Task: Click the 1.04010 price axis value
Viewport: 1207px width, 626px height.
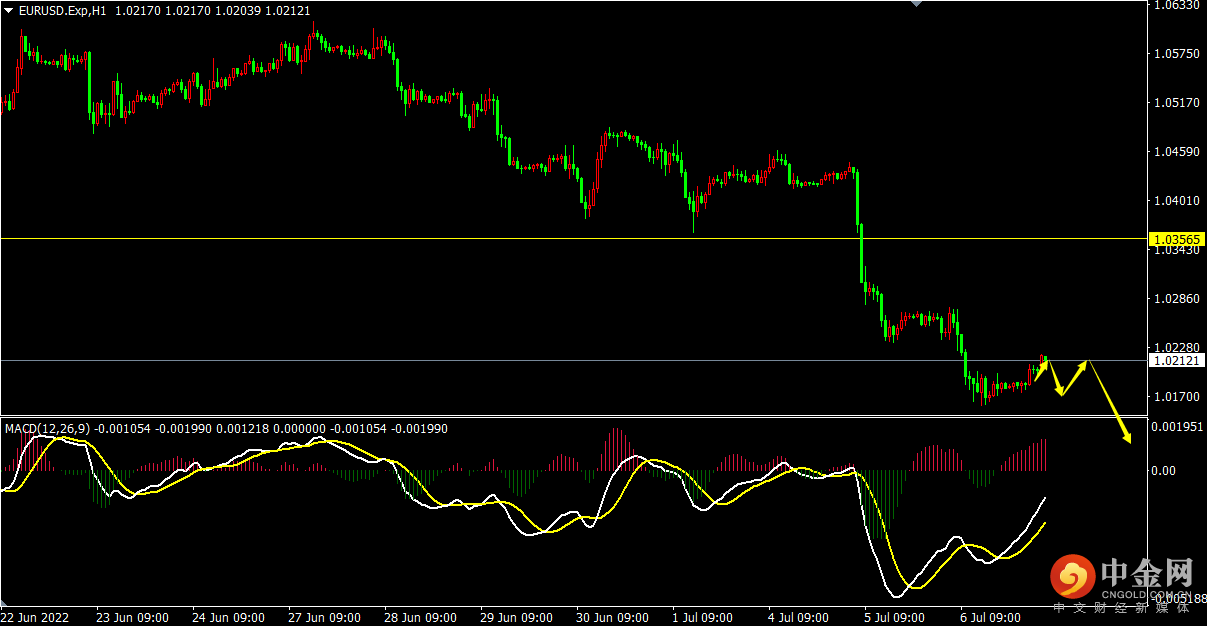Action: click(x=1176, y=200)
